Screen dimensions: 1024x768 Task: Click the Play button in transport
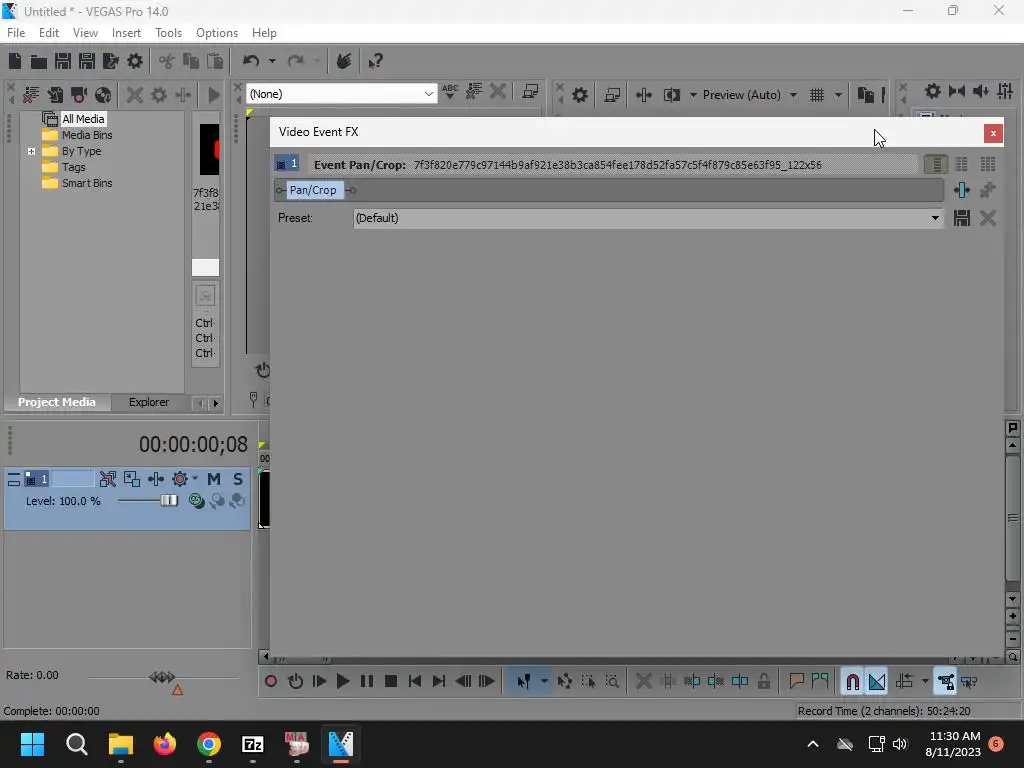pos(343,682)
